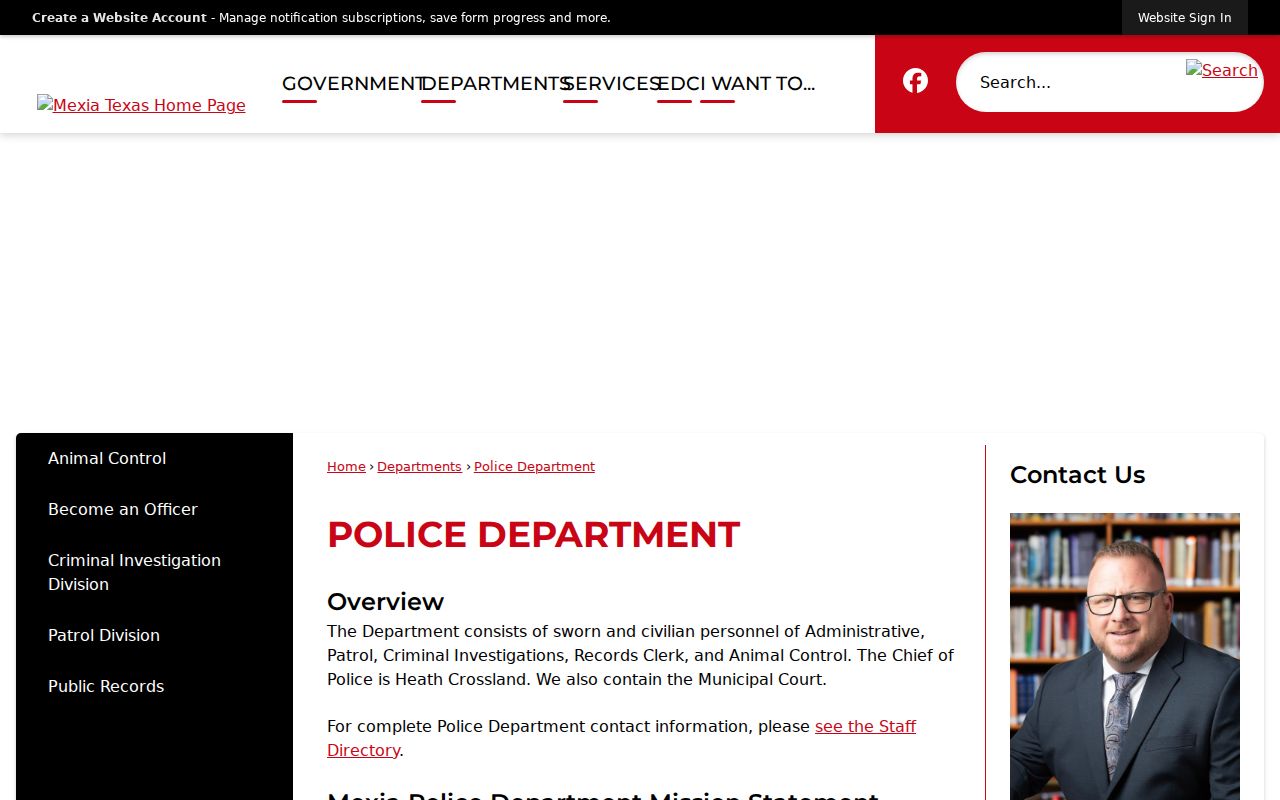Open the EDC menu
The height and width of the screenshot is (800, 1280).
tap(676, 84)
